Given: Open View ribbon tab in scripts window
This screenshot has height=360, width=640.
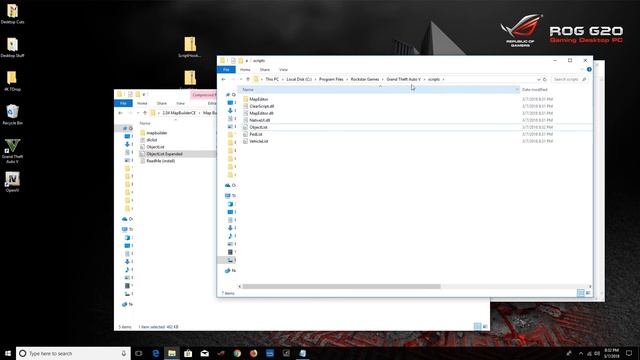Looking at the screenshot, I should click(x=283, y=70).
